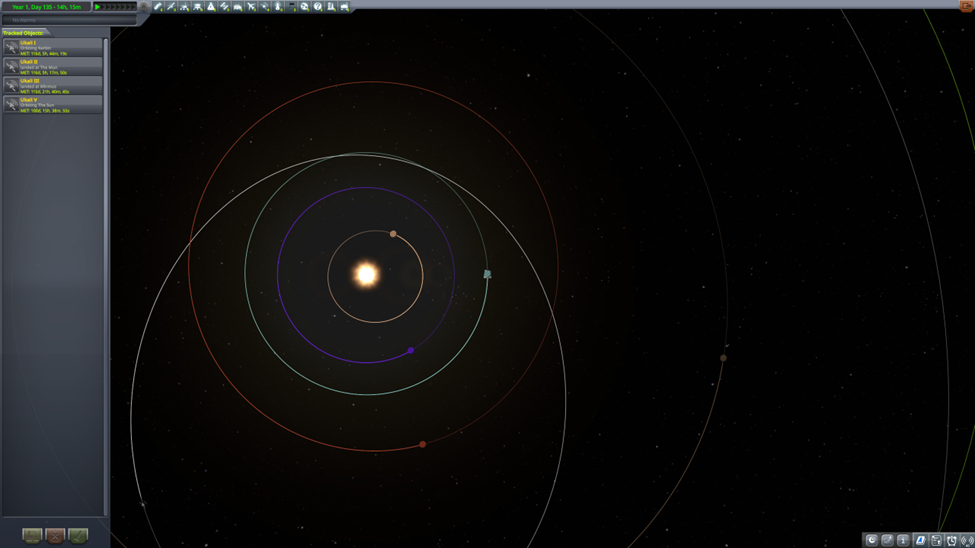This screenshot has height=548, width=975.
Task: Click the last filter icon in toolbar
Action: (344, 6)
